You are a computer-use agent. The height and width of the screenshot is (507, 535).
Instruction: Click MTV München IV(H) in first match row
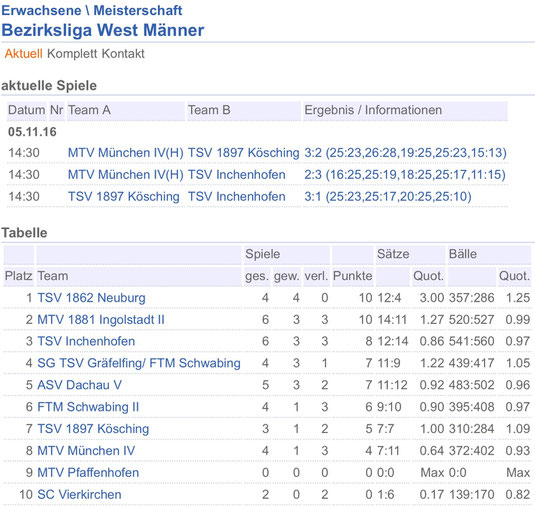126,153
